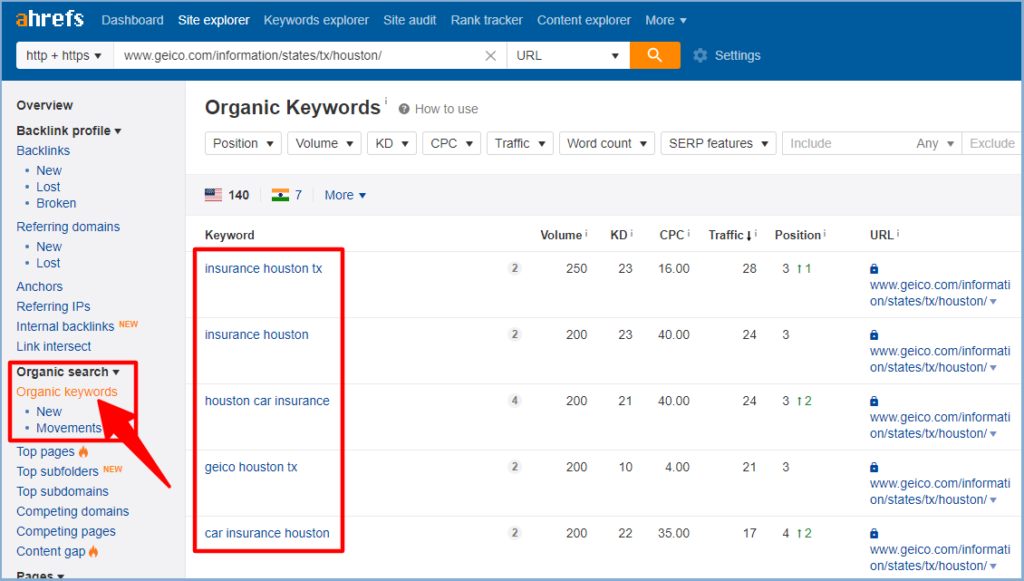Click the keyword car insurance houston
Image resolution: width=1024 pixels, height=581 pixels.
point(267,533)
